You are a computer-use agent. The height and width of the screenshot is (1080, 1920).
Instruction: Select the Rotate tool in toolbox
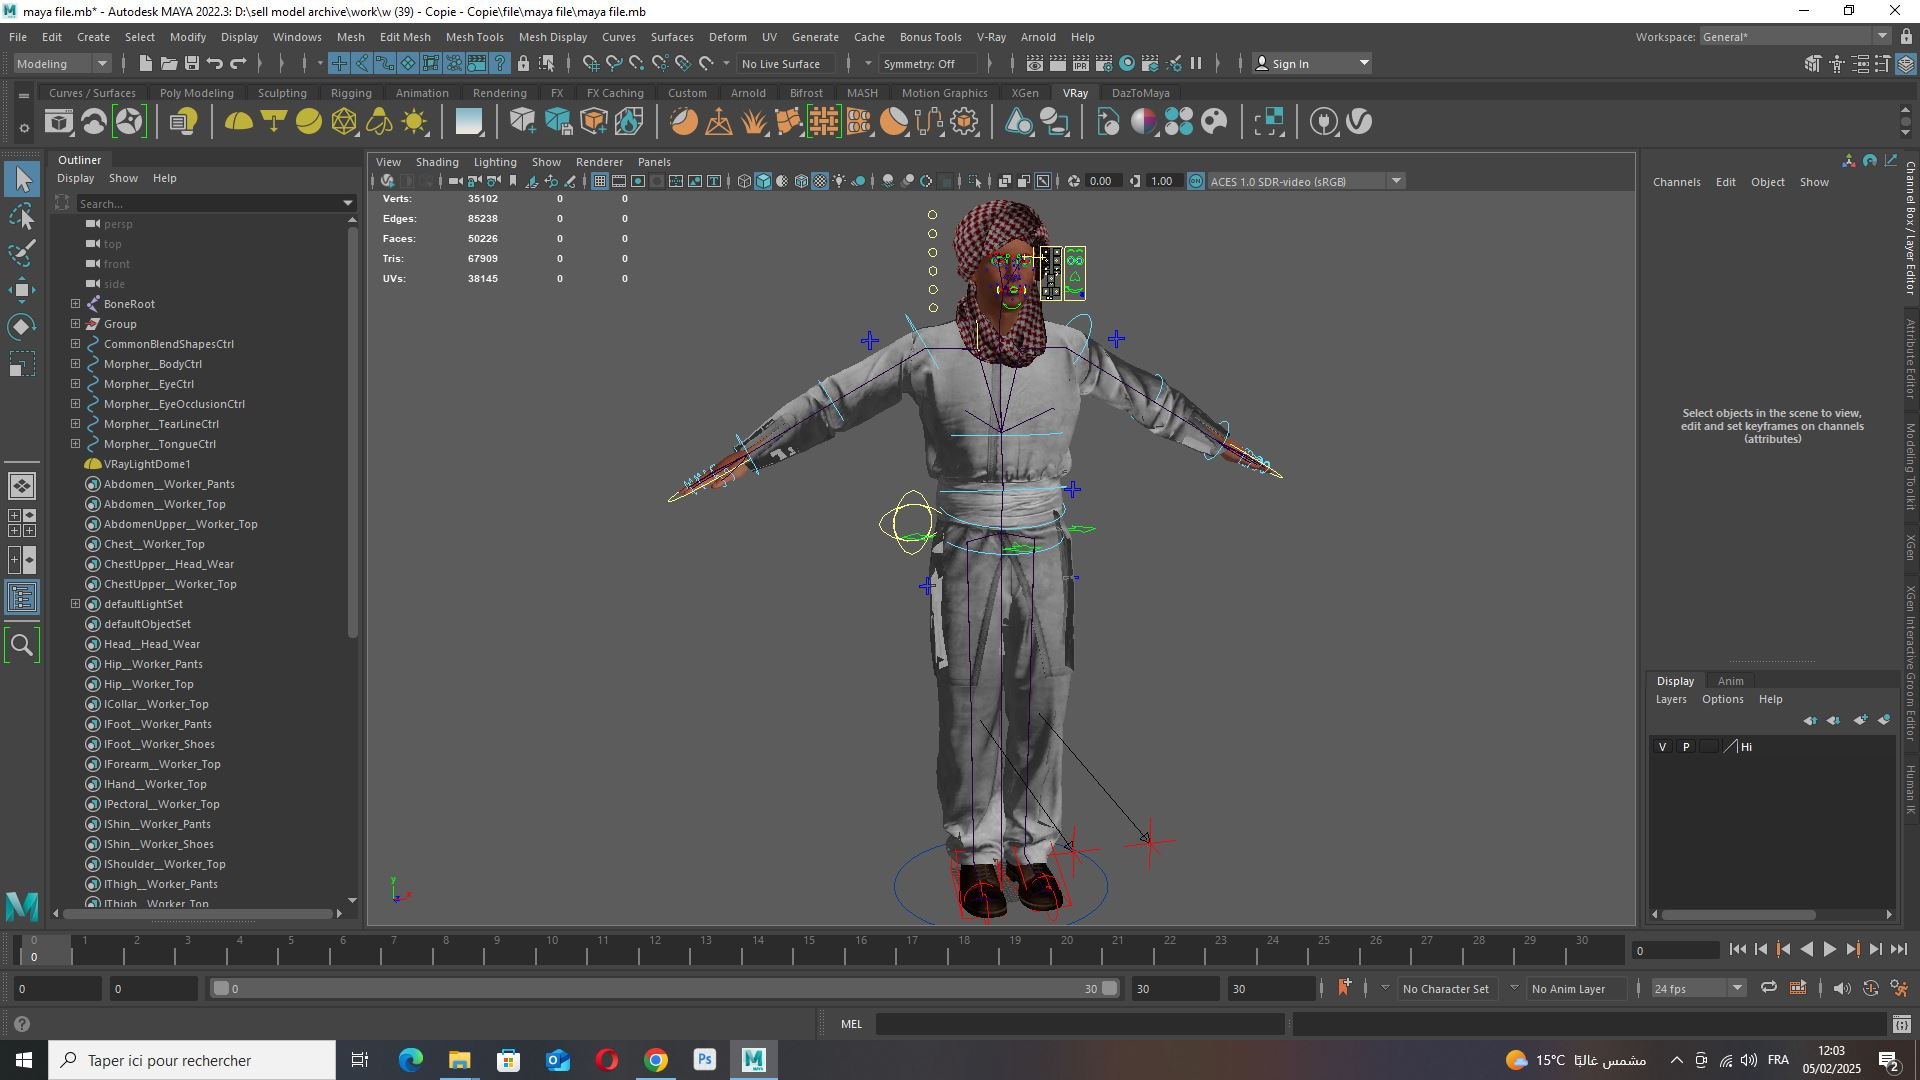pos(22,327)
